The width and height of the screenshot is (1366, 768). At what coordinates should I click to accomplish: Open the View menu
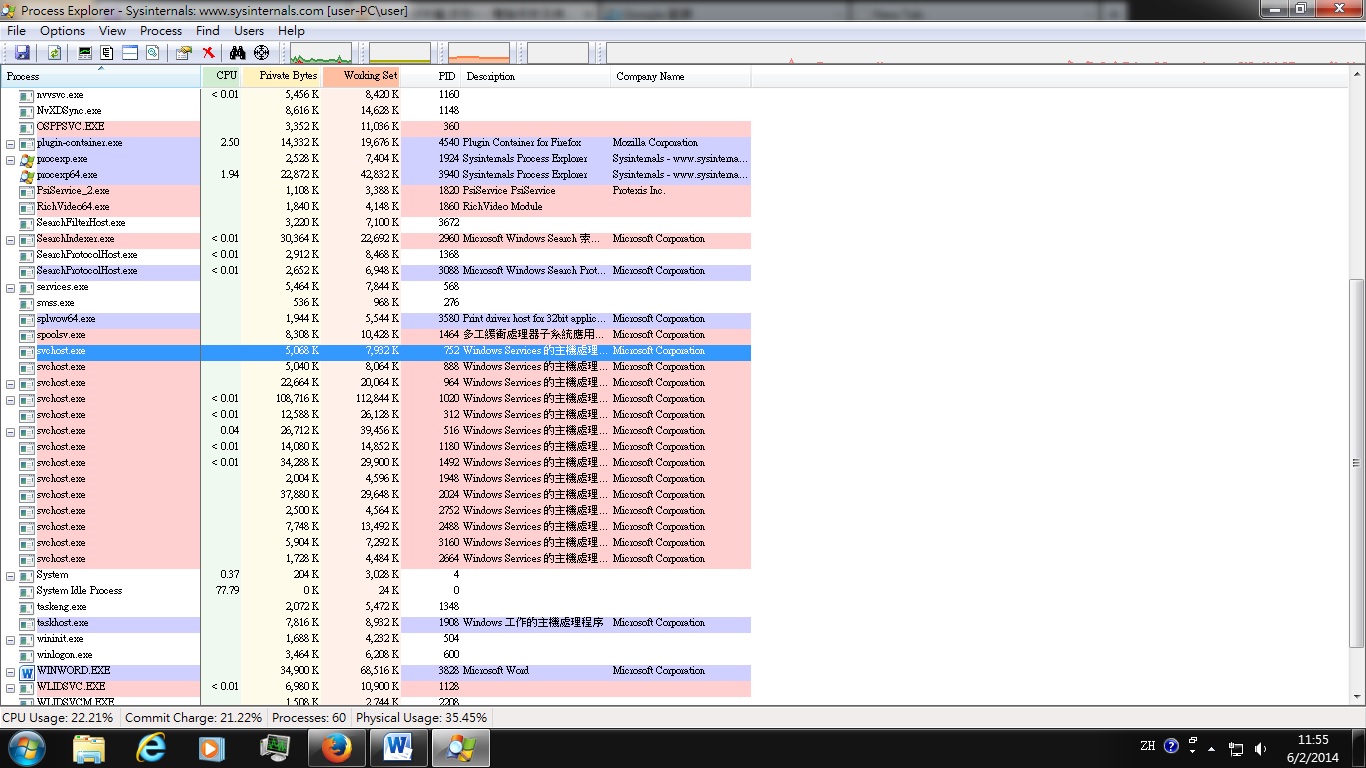[112, 31]
